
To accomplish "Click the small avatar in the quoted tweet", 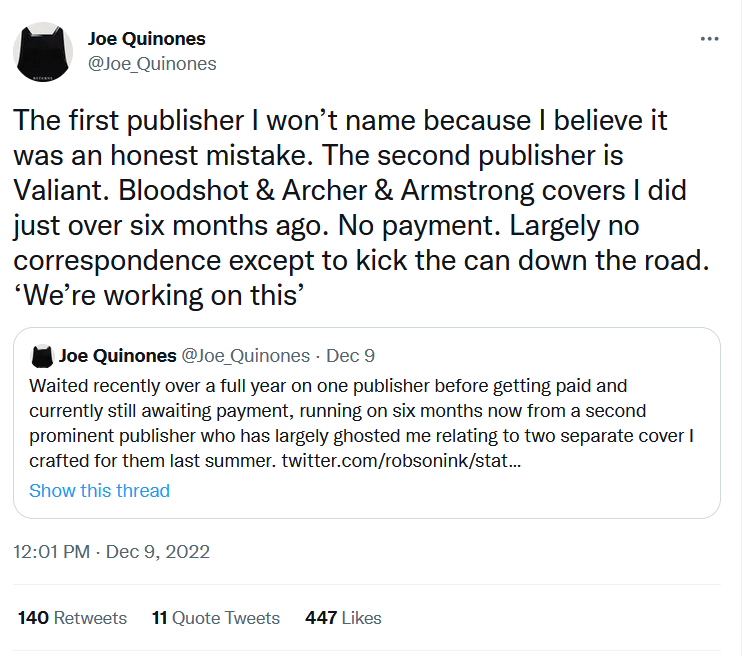I will (42, 356).
